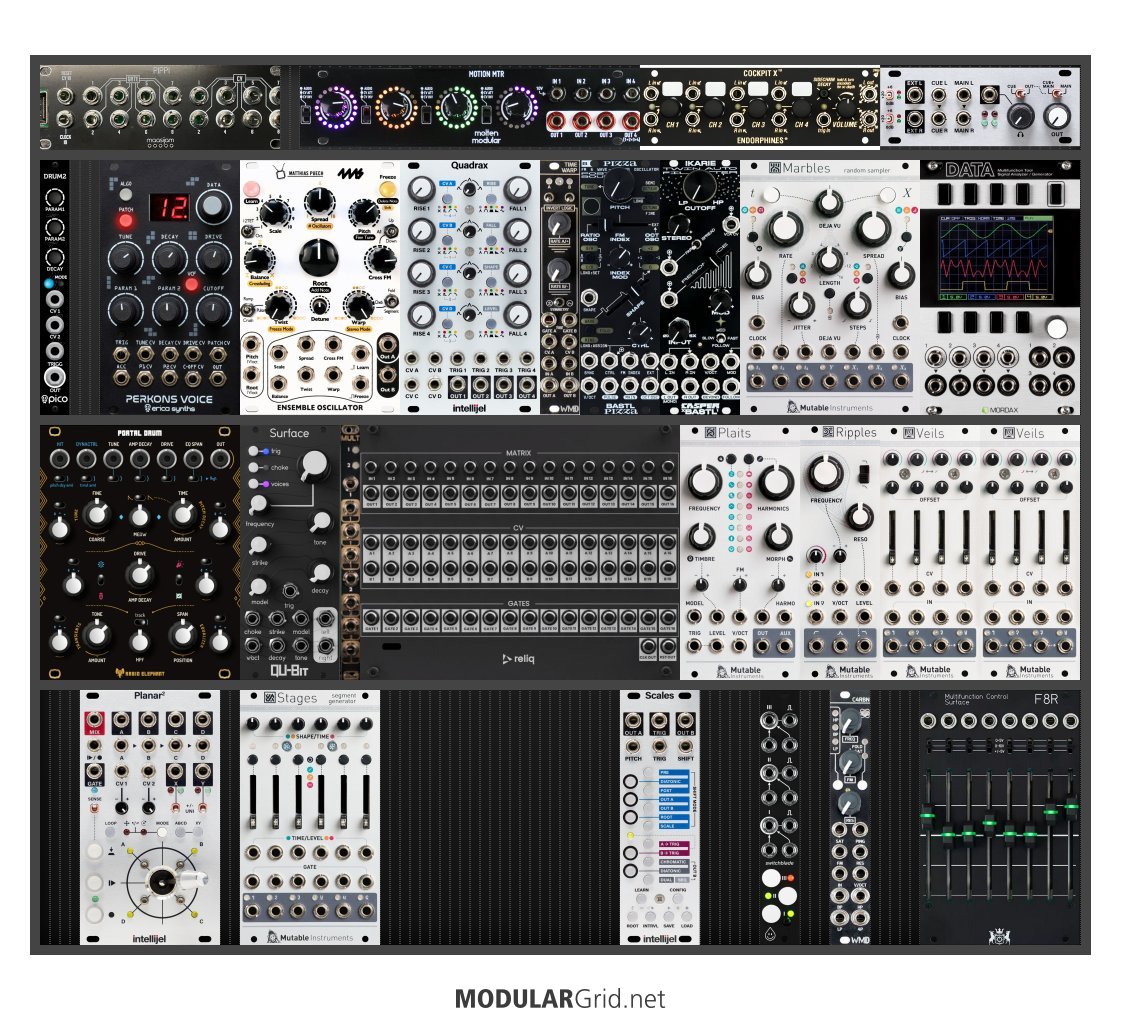Viewport: 1121px width, 1020px height.
Task: Click the Qu-Bit logo on Surface
Action: (289, 670)
